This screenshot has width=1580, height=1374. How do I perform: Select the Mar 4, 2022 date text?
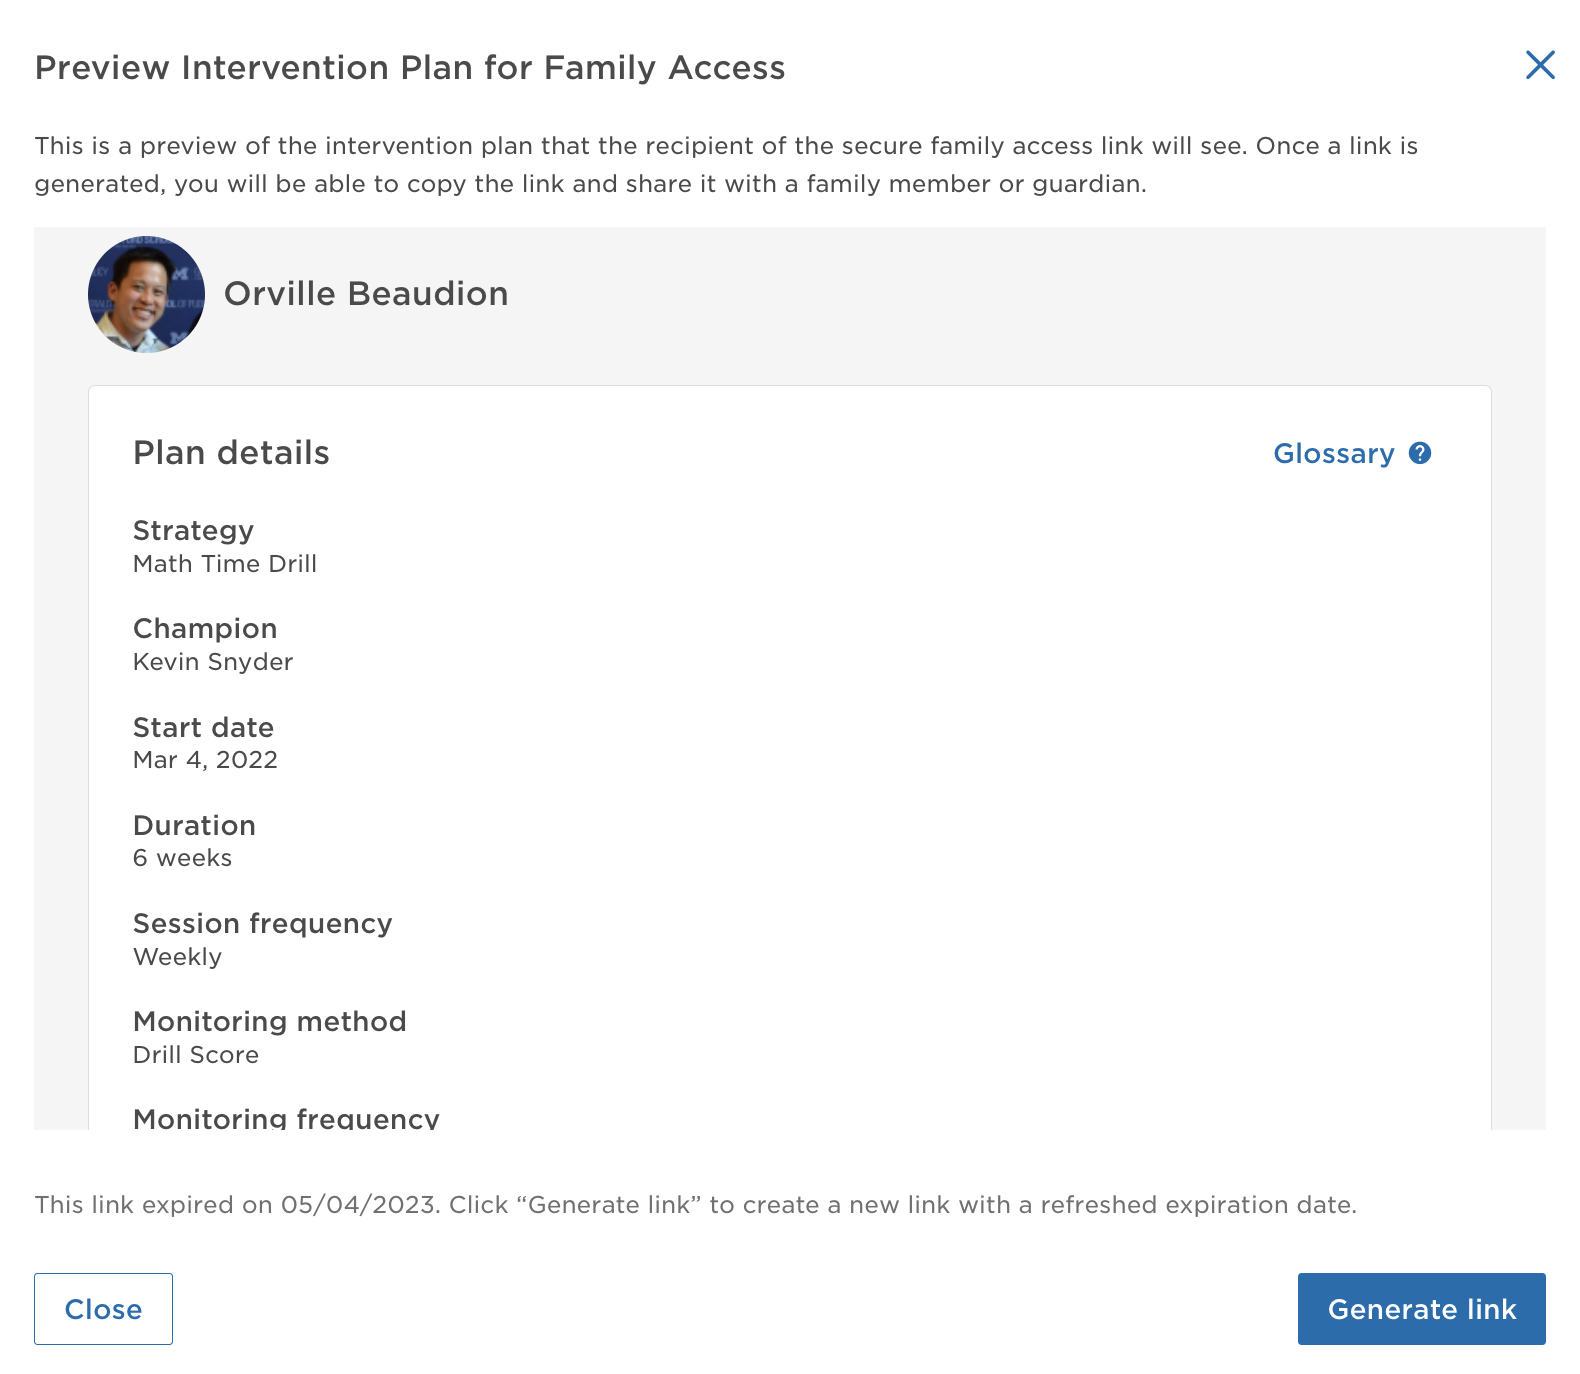(205, 760)
